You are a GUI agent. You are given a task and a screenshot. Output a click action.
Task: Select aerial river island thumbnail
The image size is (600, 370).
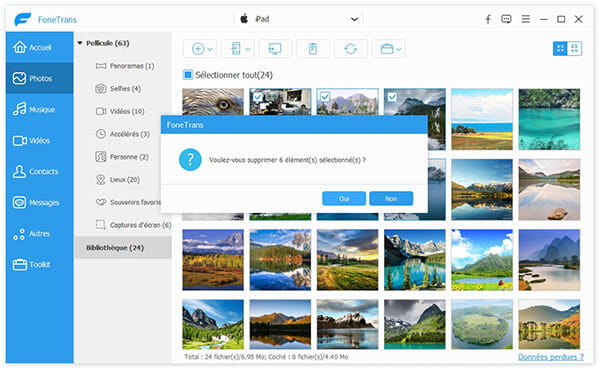click(x=482, y=324)
